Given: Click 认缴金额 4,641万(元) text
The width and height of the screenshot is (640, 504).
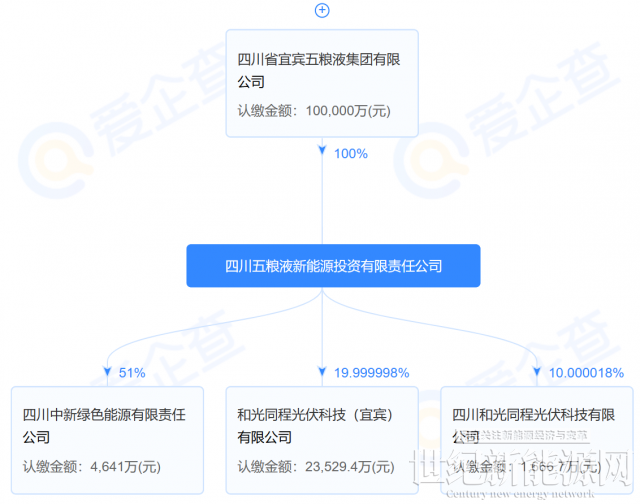Looking at the screenshot, I should coord(92,466).
